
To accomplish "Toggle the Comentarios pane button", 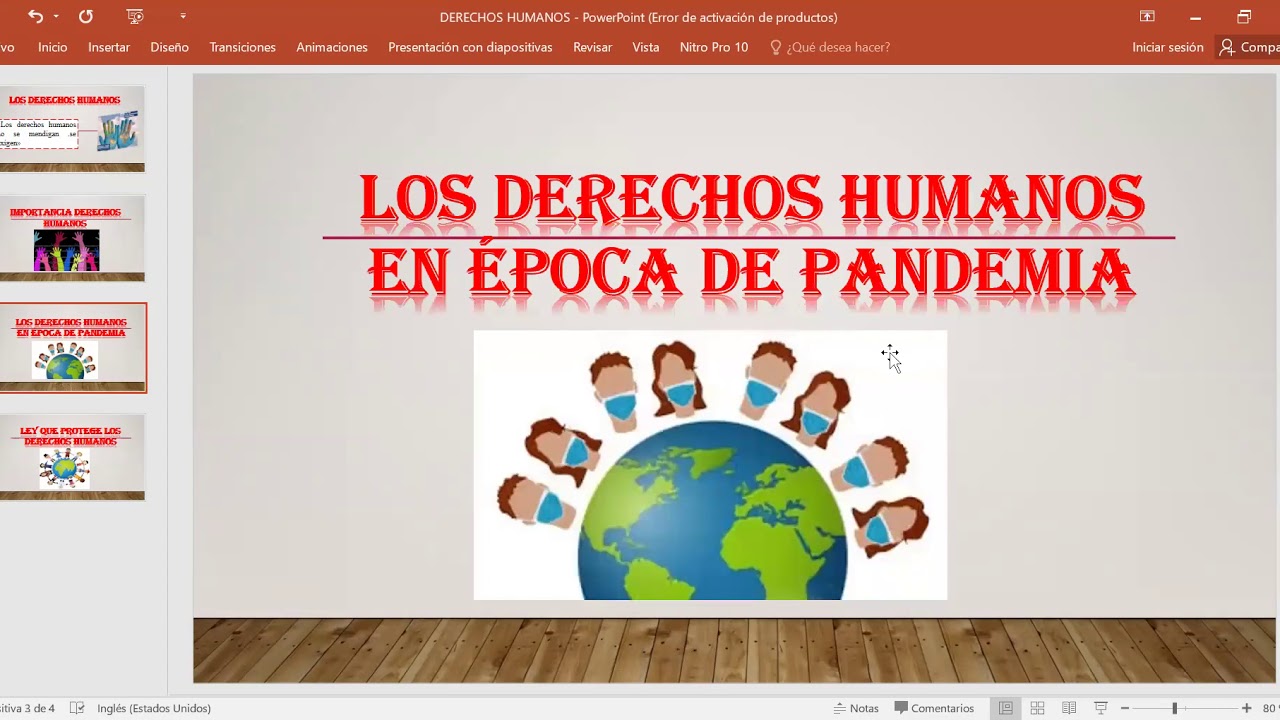I will pos(934,708).
